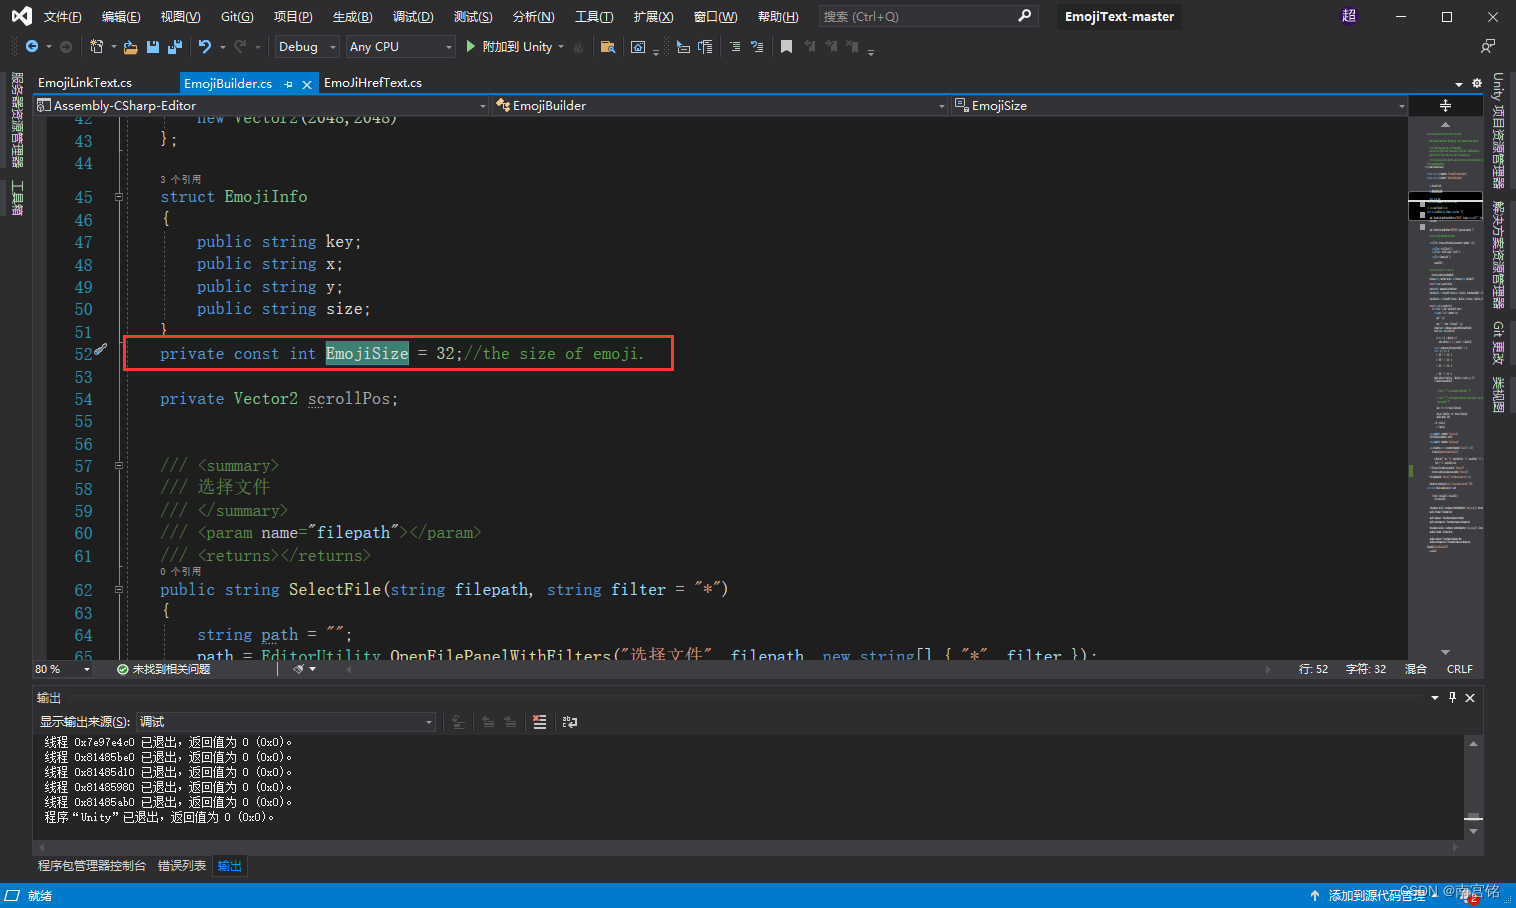Switch to EmoJiHrefText.cs tab

point(373,83)
